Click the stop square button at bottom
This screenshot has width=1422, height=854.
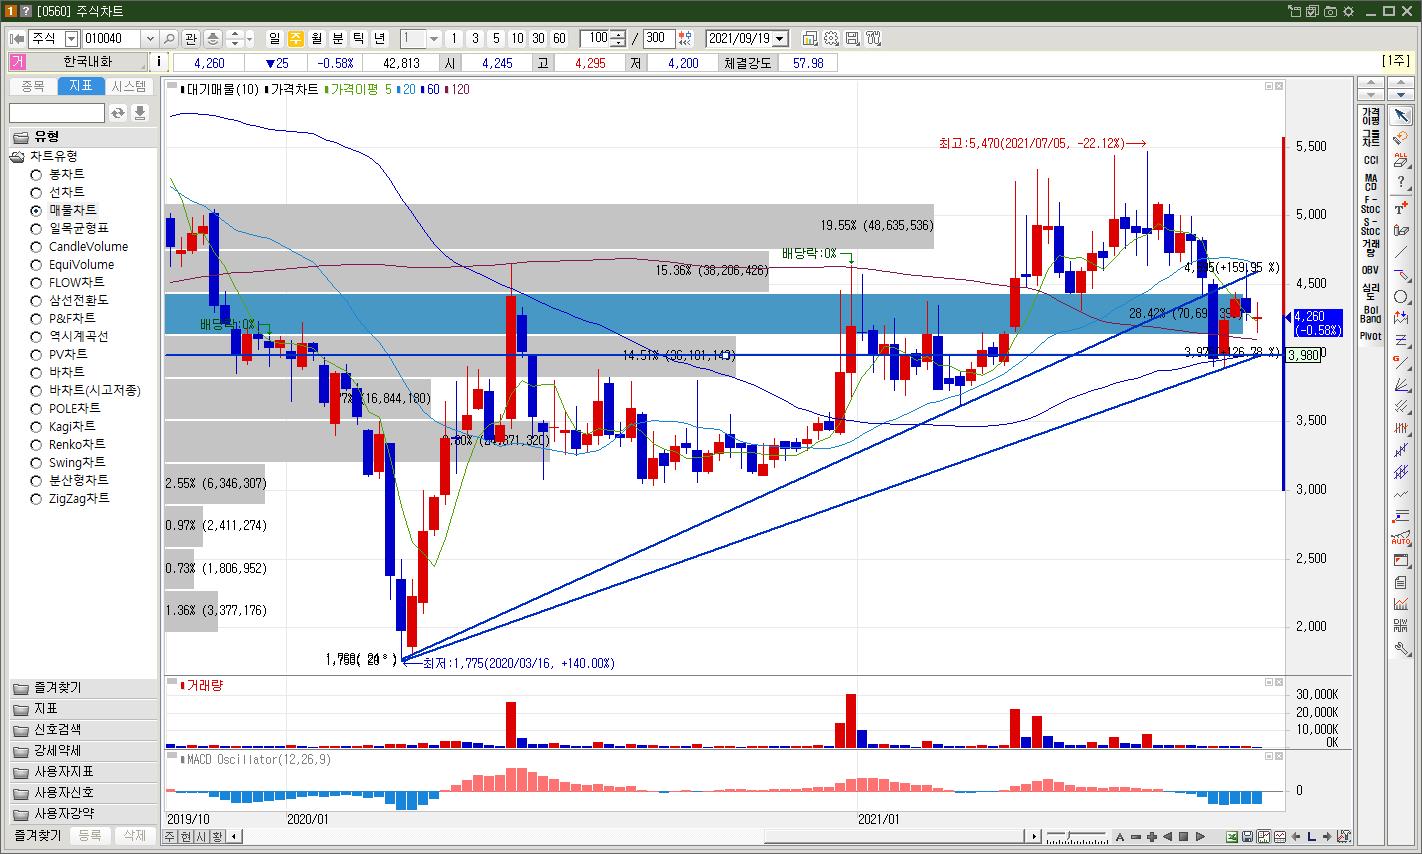coord(1183,837)
